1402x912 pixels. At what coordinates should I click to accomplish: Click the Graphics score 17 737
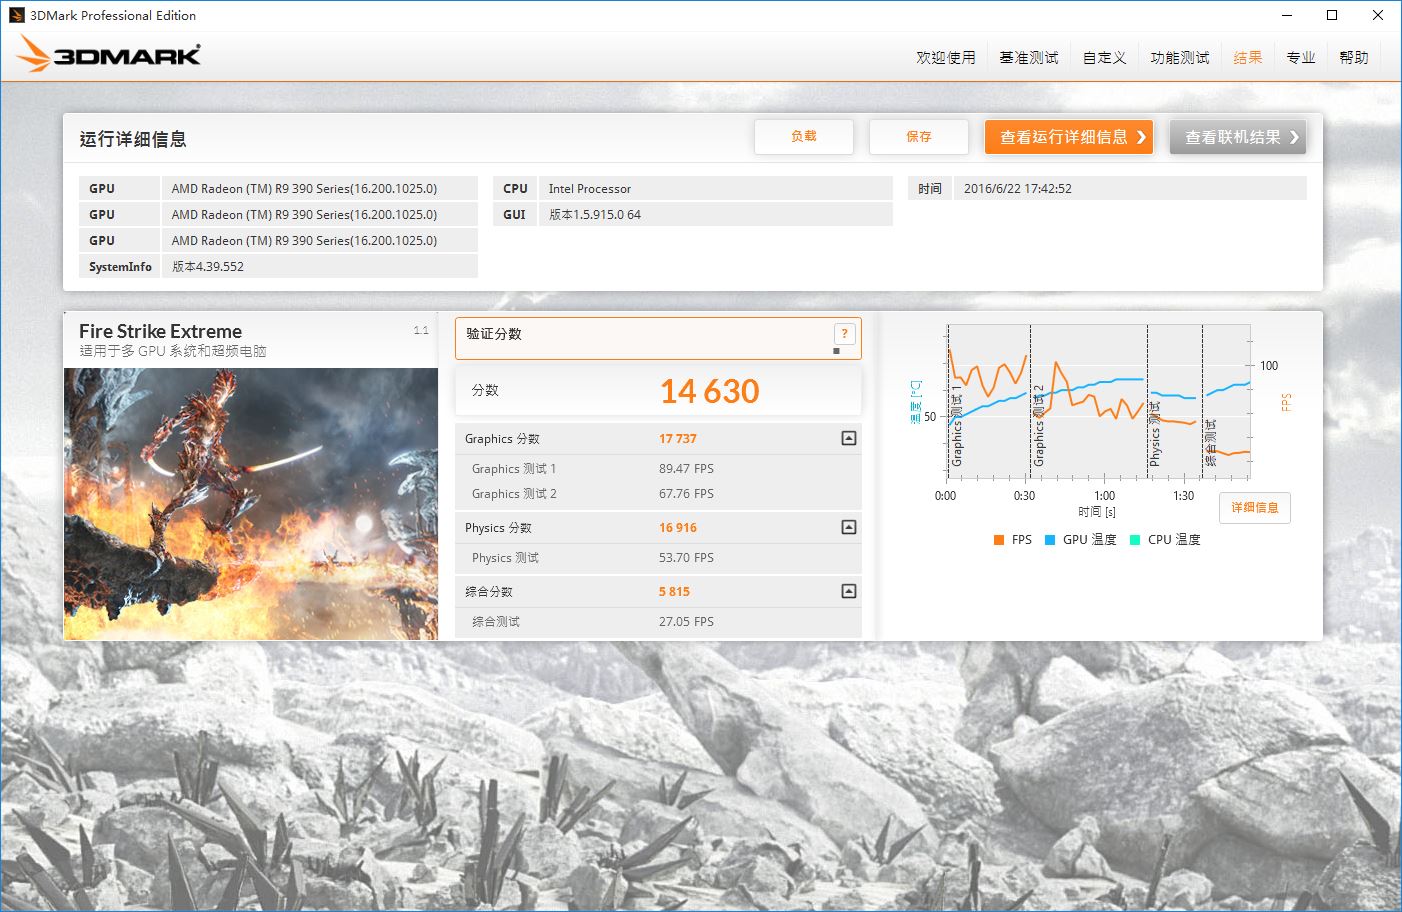[x=678, y=439]
